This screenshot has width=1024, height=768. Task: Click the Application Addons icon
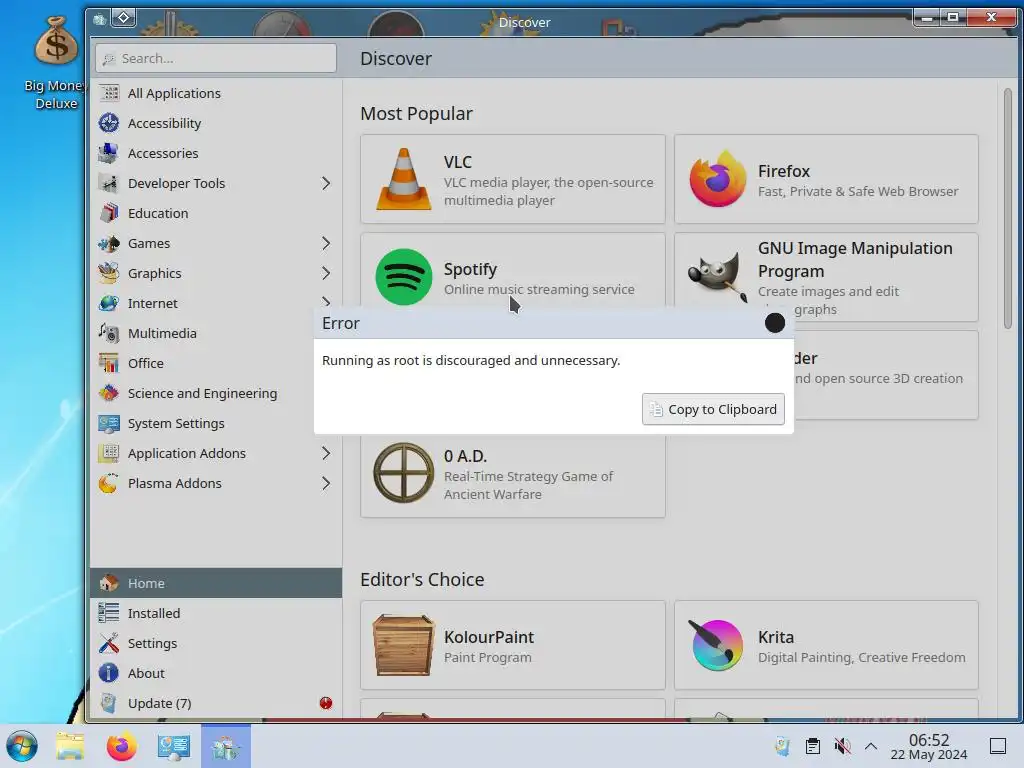coord(108,454)
